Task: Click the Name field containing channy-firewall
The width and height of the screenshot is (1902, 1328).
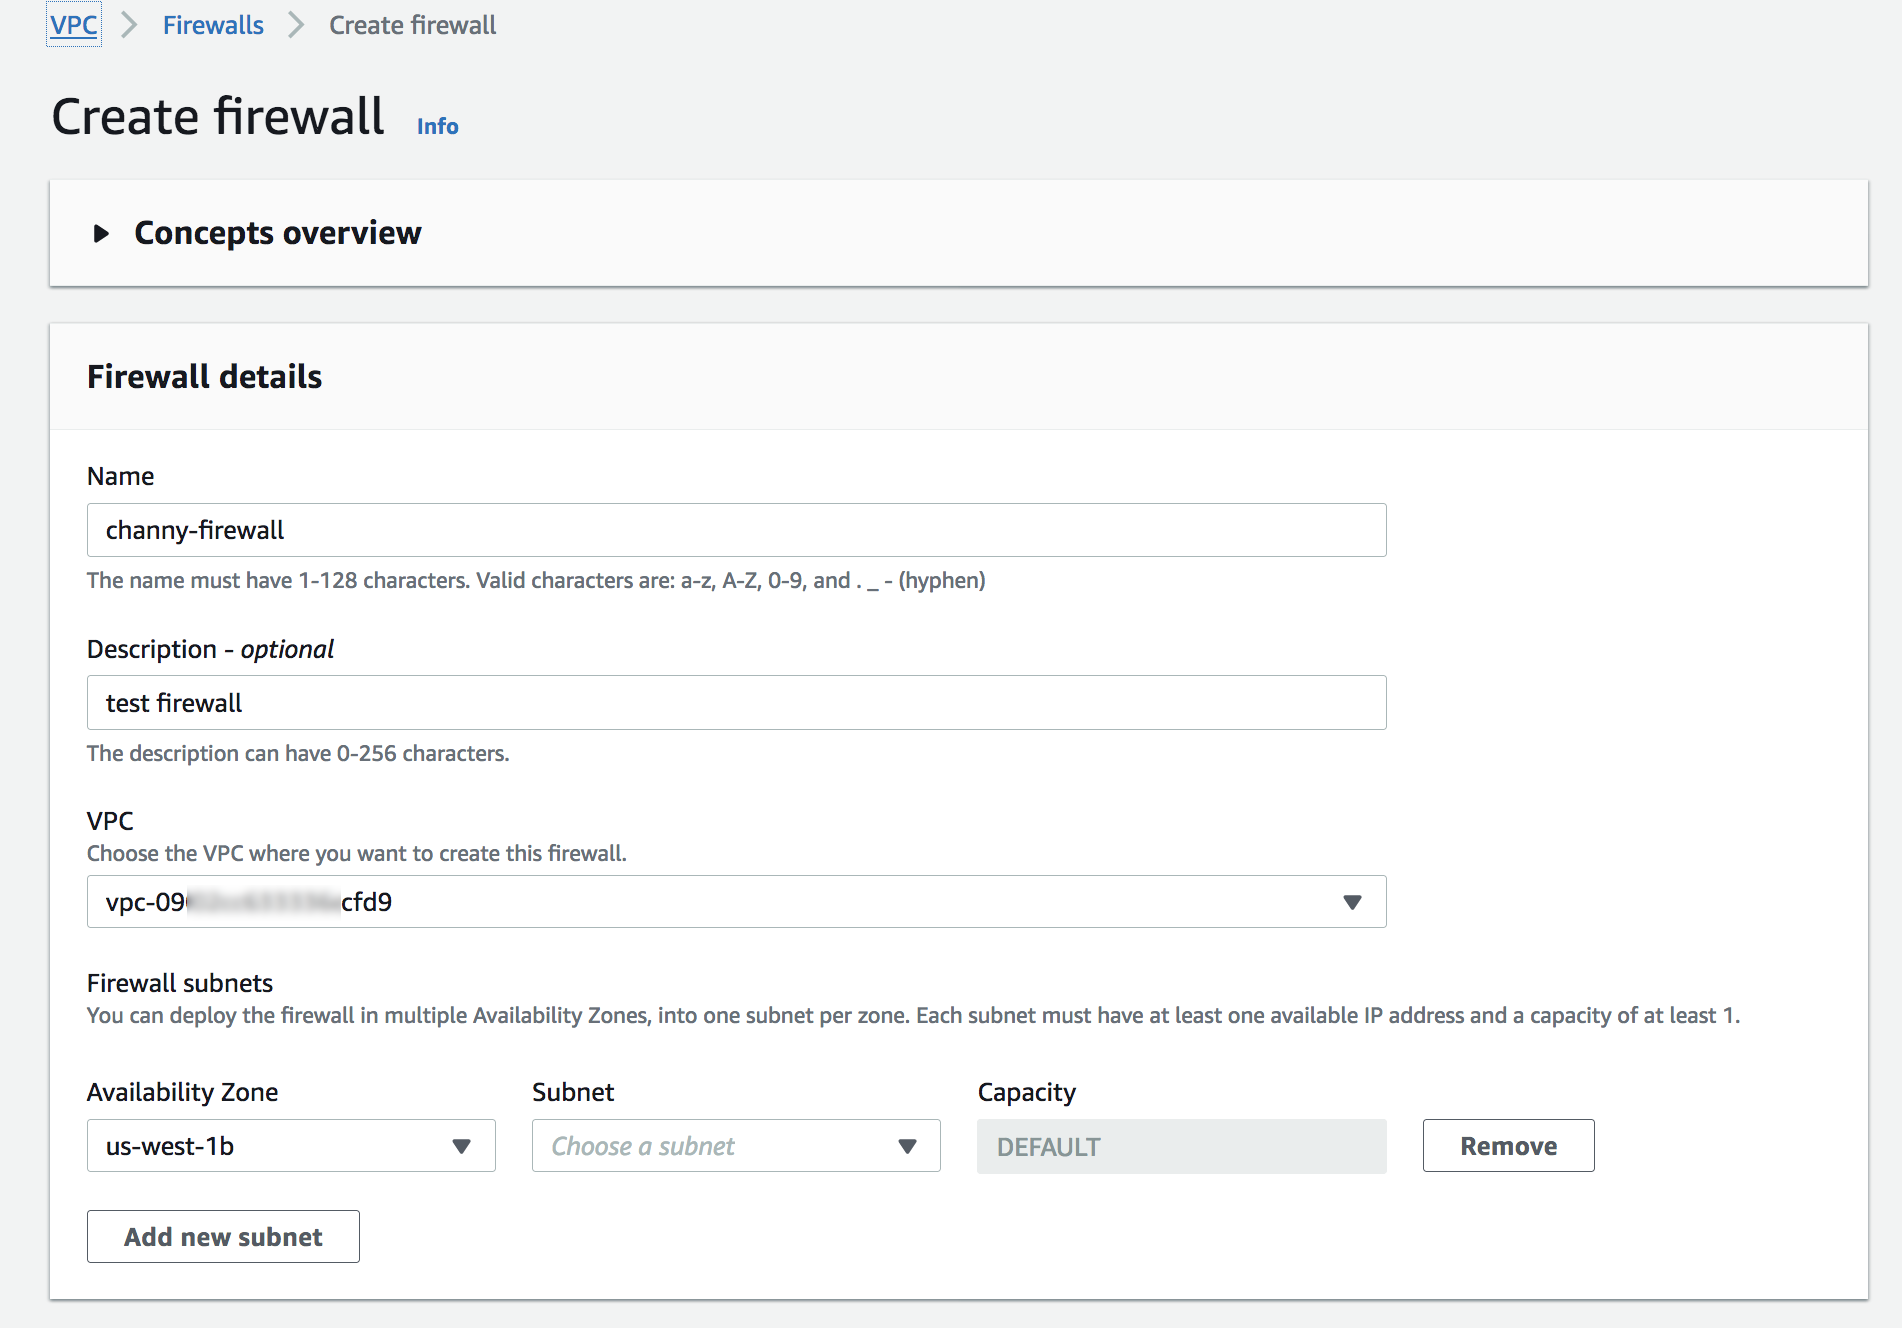Action: click(x=736, y=530)
